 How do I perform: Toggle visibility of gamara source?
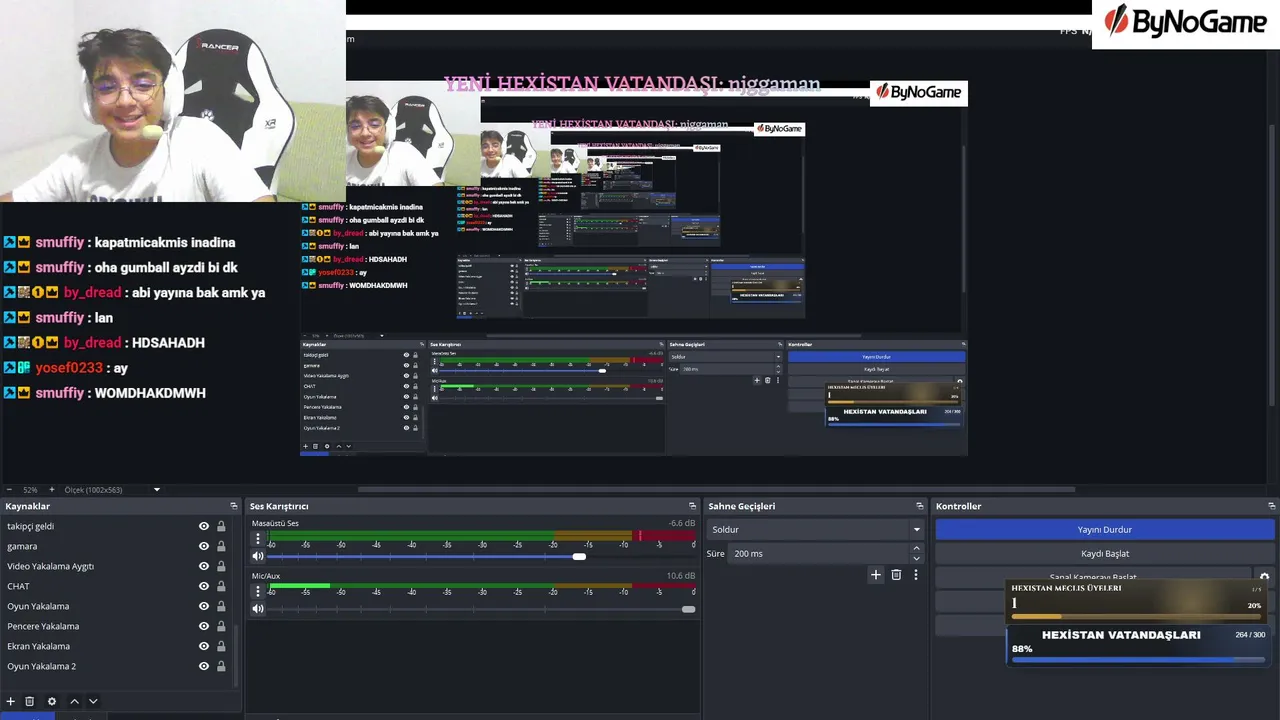tap(204, 546)
